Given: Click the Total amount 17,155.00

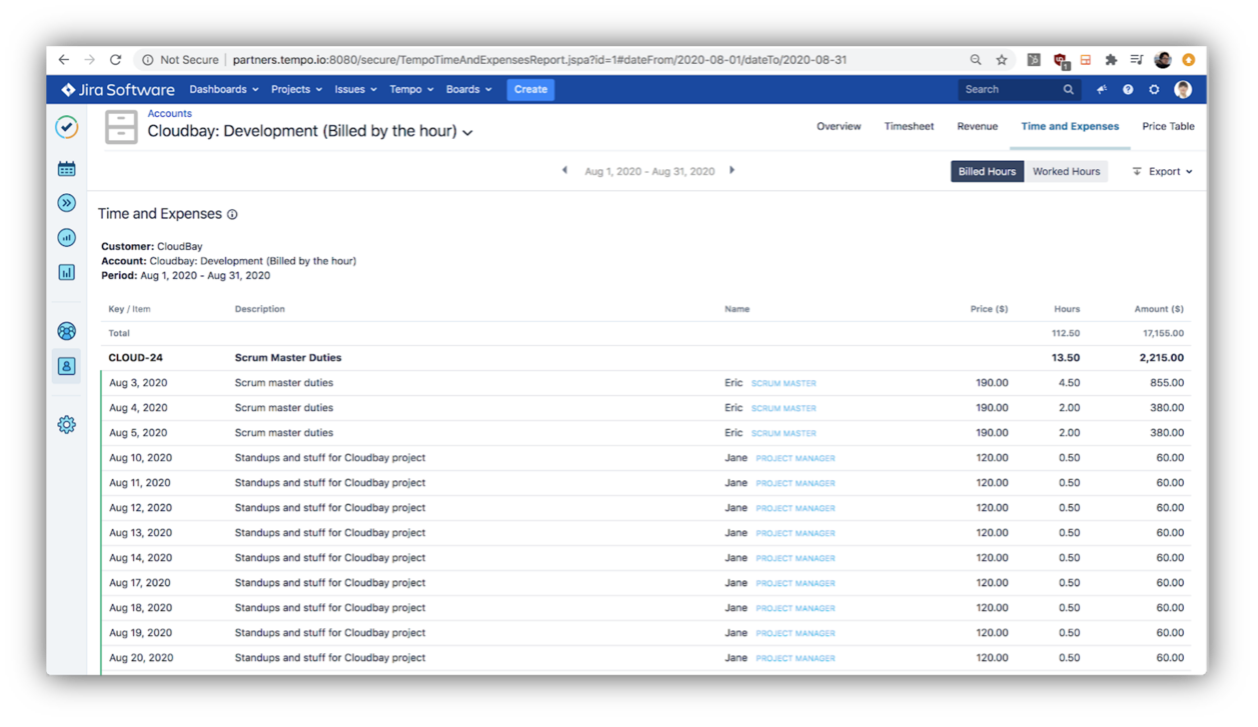Looking at the screenshot, I should click(x=1163, y=334).
